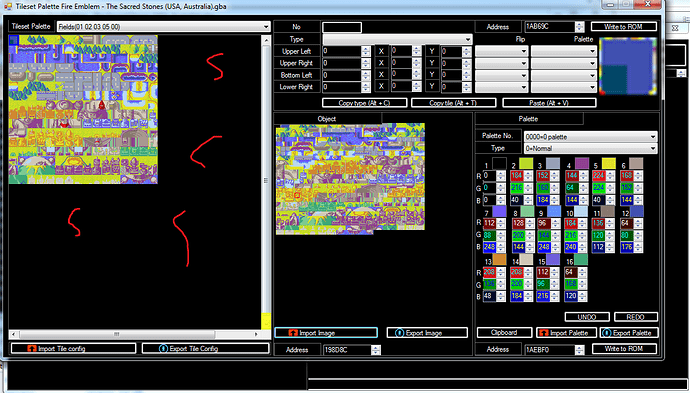Click the Palette section header tab
690x393 pixels.
(529, 119)
